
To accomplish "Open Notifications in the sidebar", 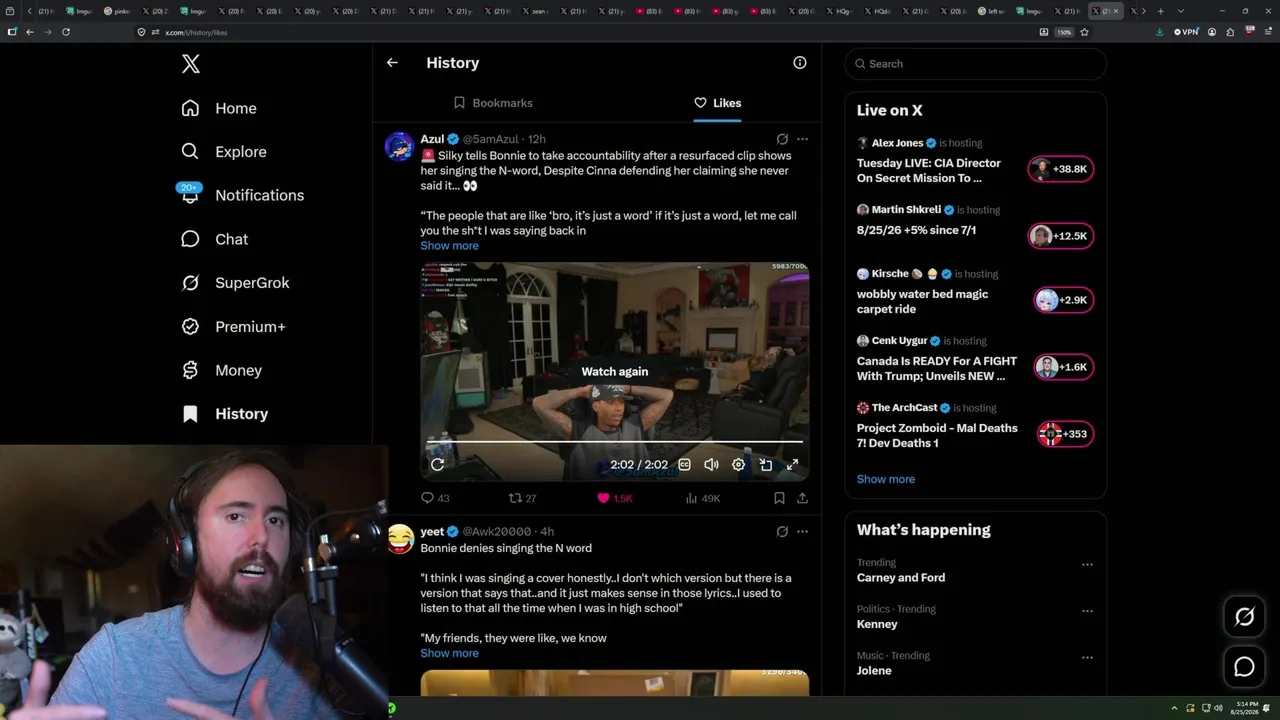I will tap(242, 195).
